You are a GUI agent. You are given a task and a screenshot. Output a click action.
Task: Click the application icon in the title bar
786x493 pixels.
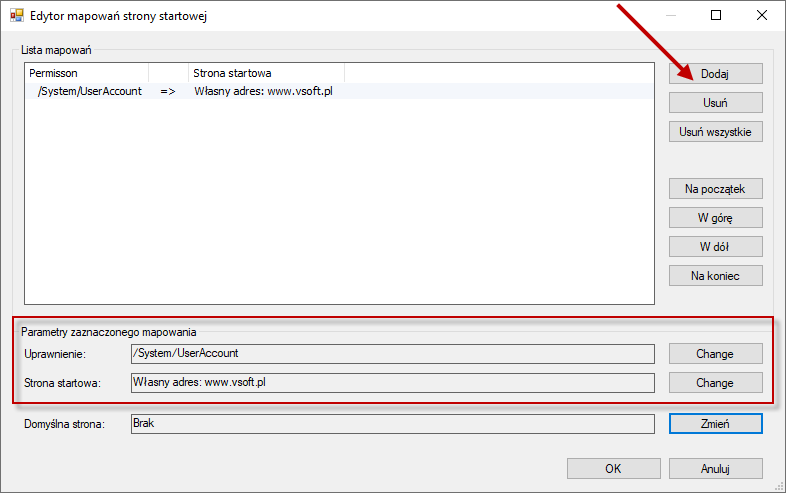pos(17,16)
